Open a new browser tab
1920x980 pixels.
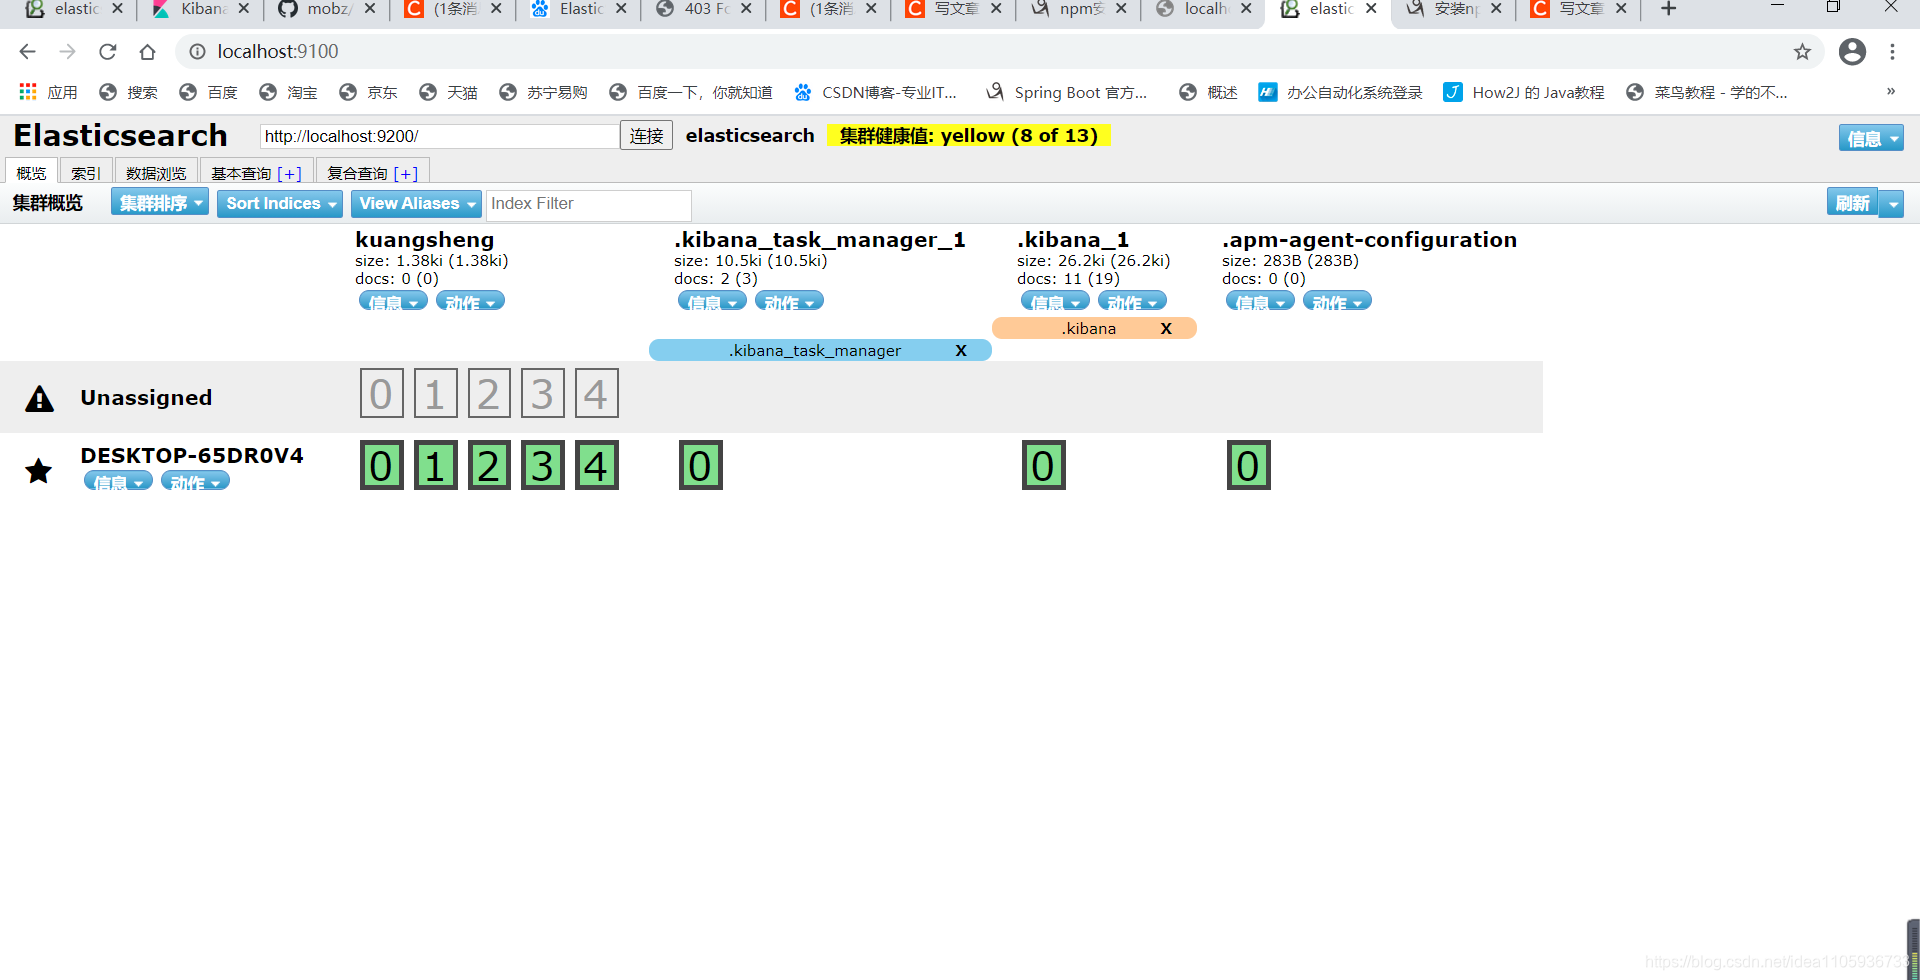click(x=1668, y=9)
